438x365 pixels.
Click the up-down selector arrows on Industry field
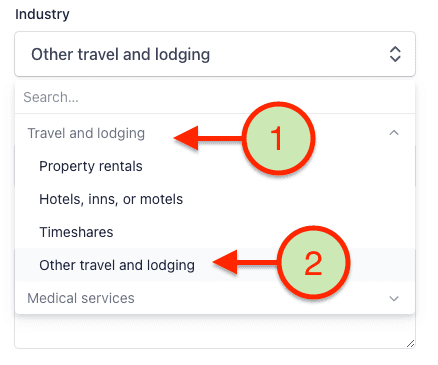(x=395, y=54)
